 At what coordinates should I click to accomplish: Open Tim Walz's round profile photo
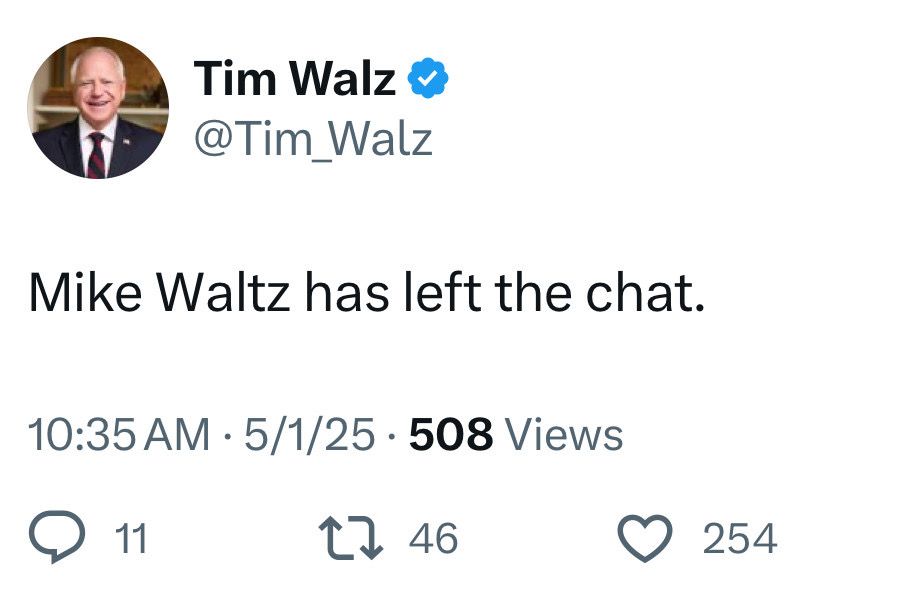(x=98, y=108)
